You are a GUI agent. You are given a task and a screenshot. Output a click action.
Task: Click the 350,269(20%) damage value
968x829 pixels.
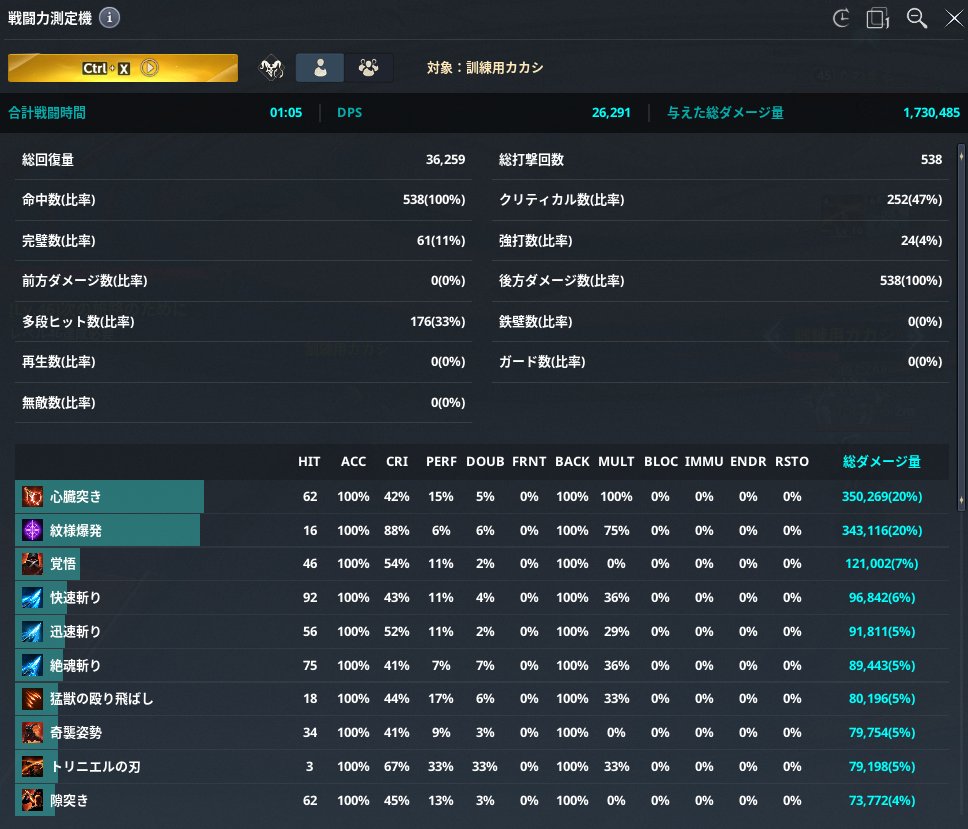coord(882,496)
